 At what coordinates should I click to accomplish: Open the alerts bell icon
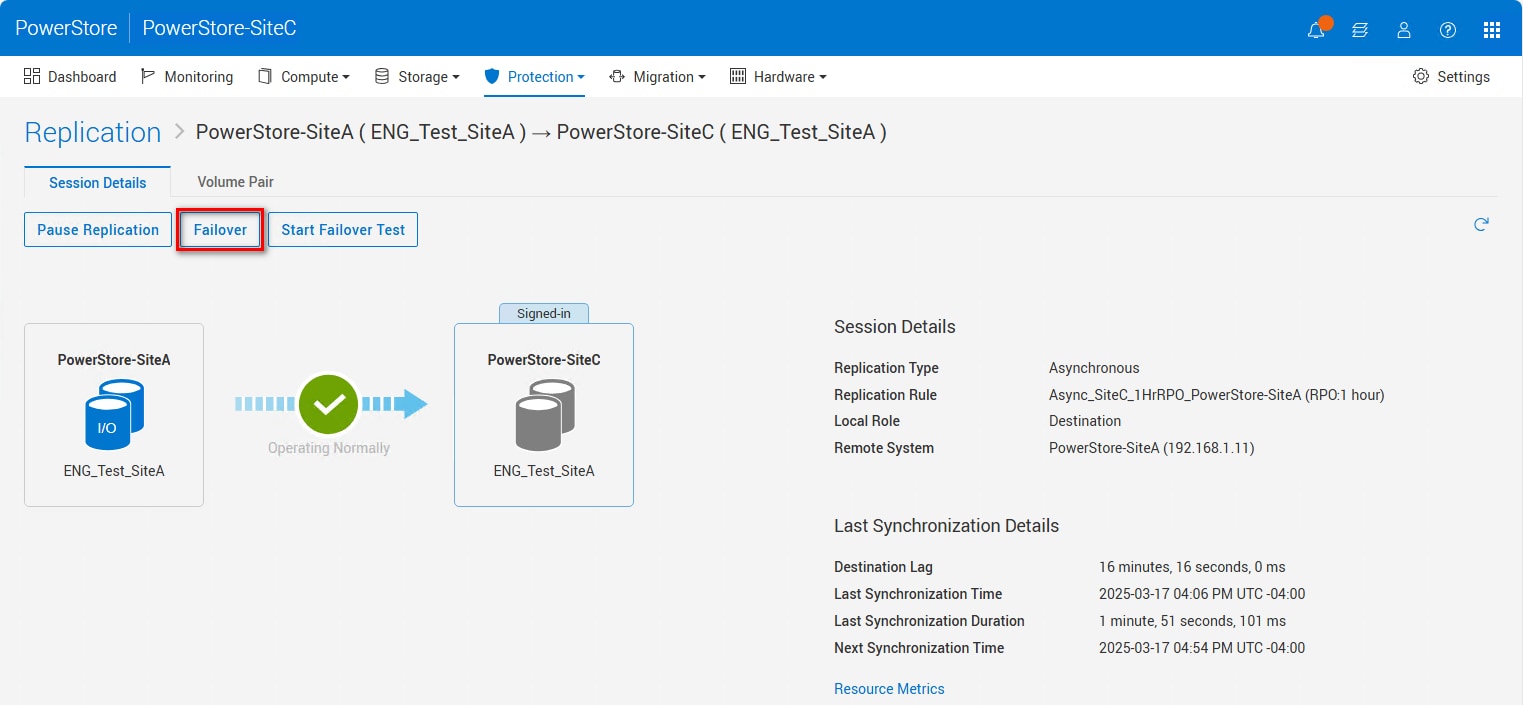tap(1317, 29)
